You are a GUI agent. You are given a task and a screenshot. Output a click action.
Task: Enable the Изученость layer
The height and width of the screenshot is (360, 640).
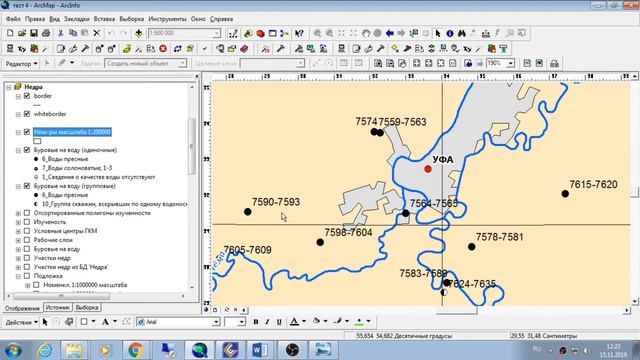[x=27, y=222]
